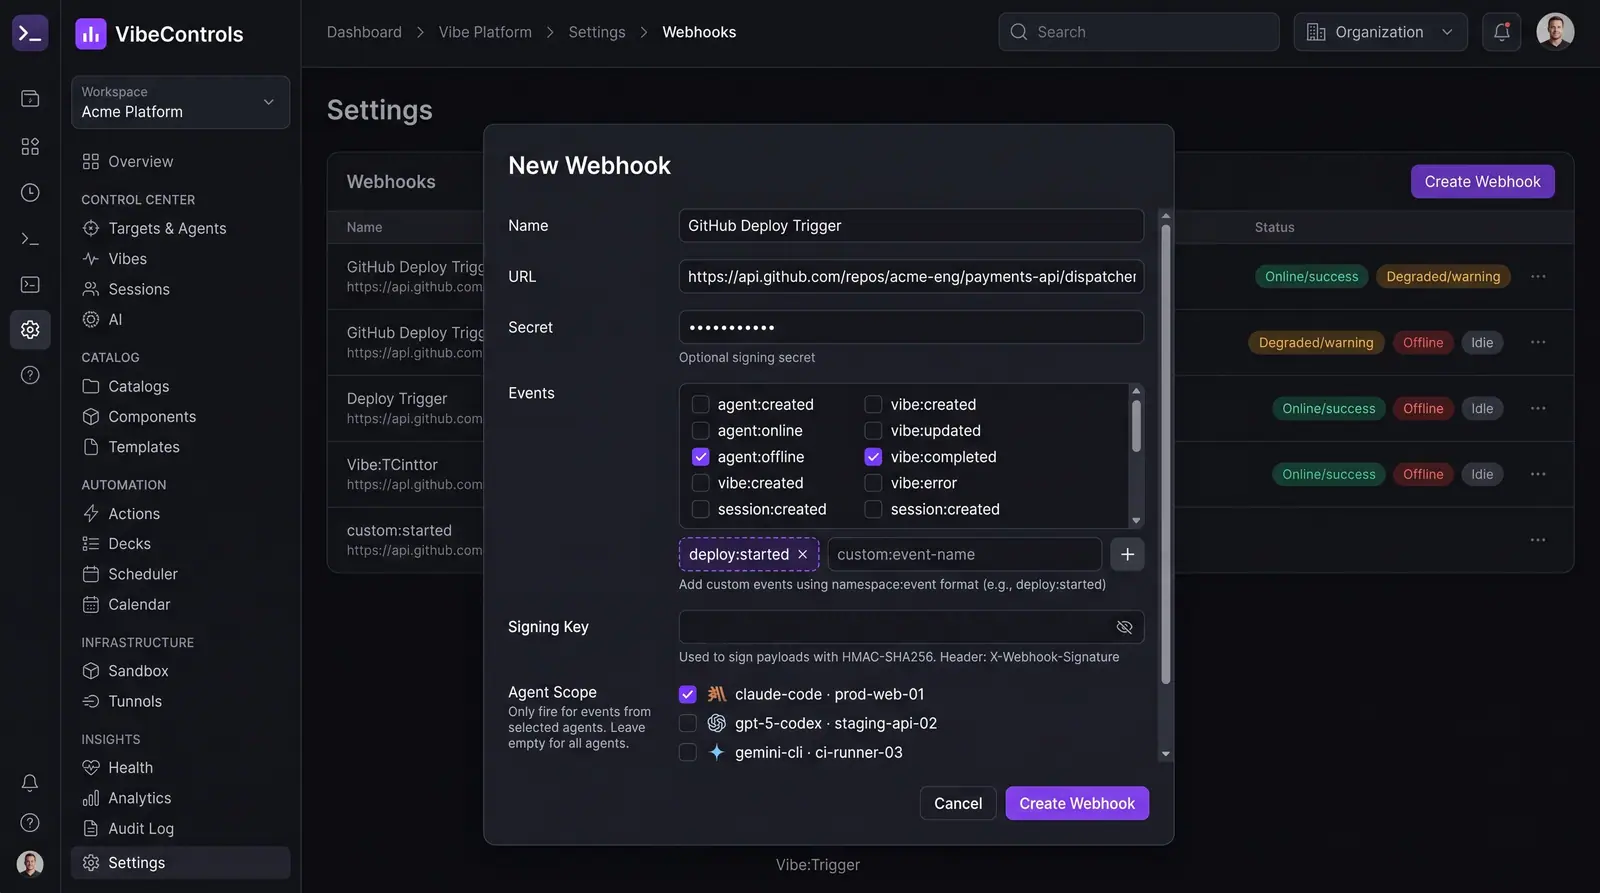This screenshot has width=1600, height=893.
Task: Open the console panel icon in left rail
Action: tap(30, 285)
